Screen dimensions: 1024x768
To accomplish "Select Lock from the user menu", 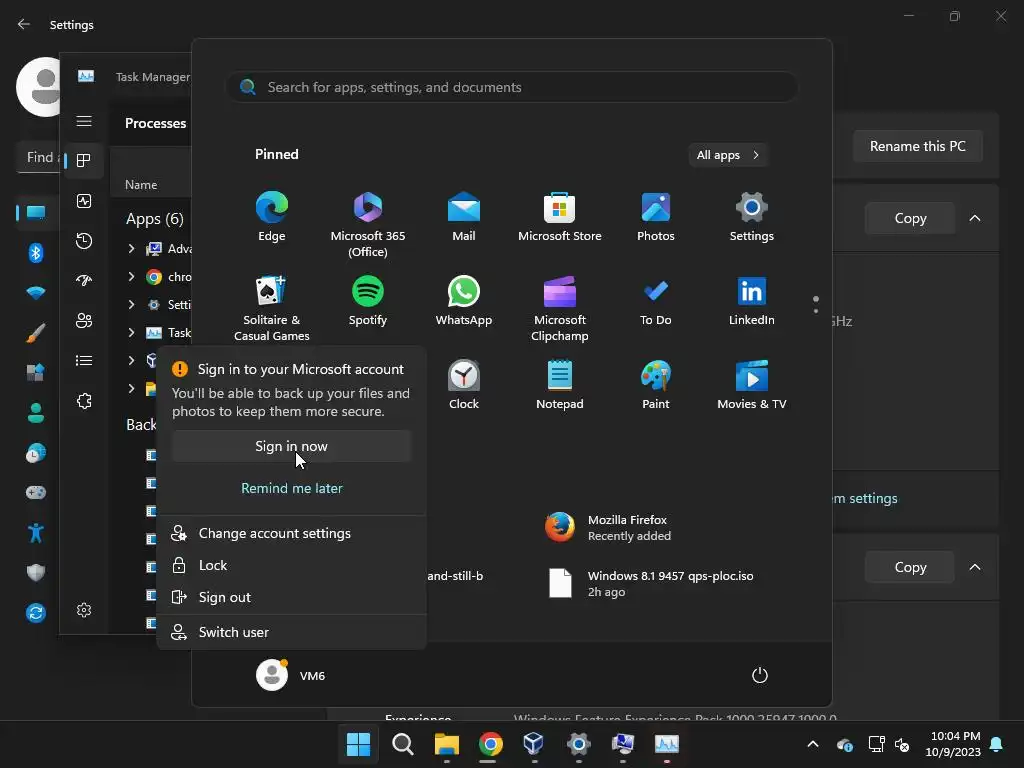I will [291, 565].
